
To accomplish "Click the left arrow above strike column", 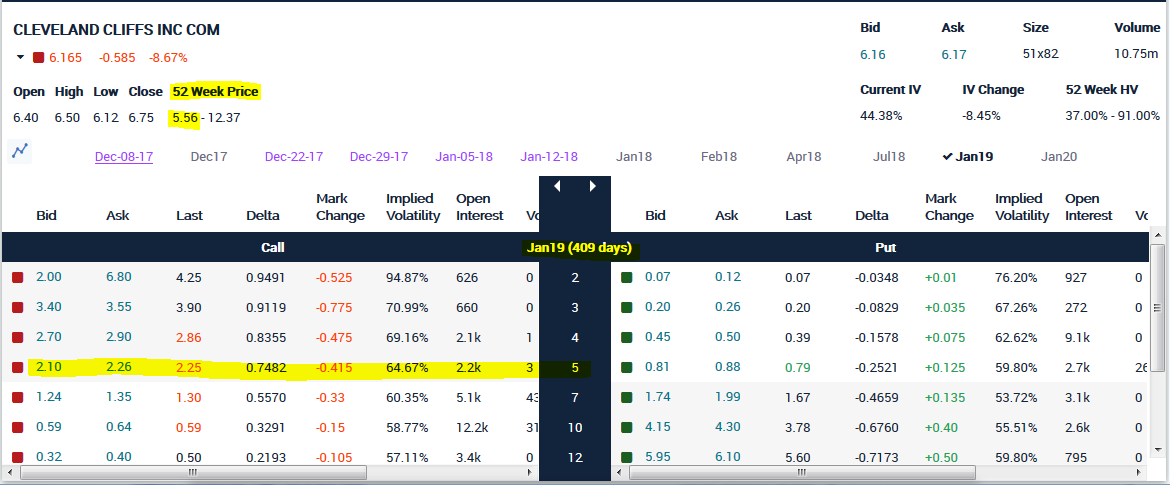I will click(557, 187).
